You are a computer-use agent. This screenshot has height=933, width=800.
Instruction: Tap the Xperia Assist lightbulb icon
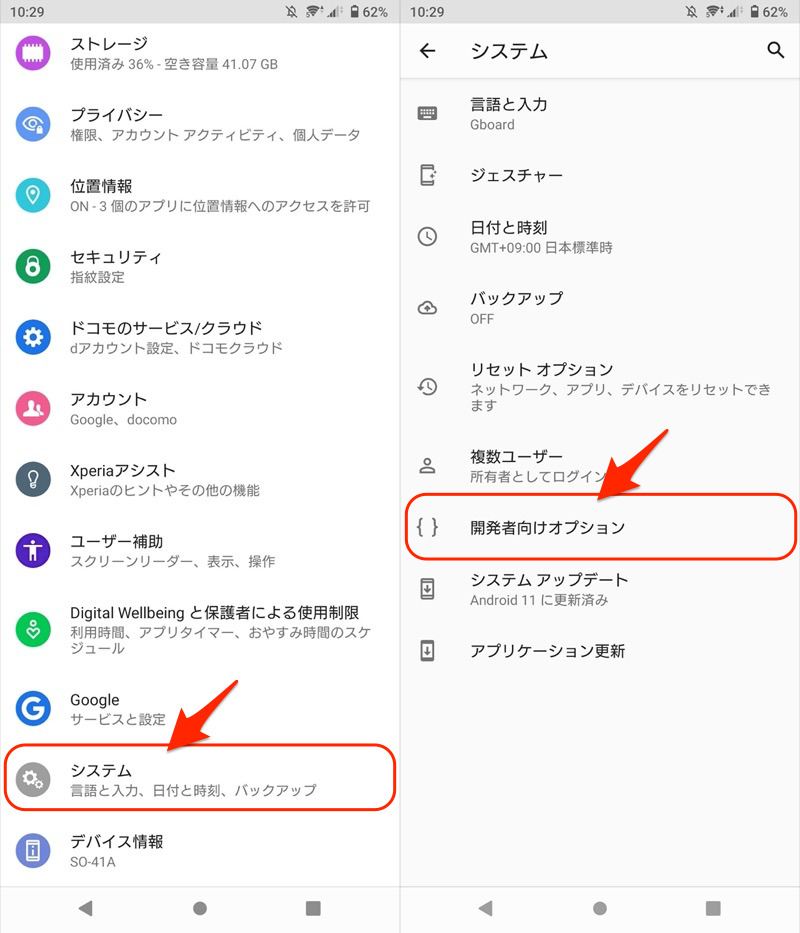click(33, 479)
